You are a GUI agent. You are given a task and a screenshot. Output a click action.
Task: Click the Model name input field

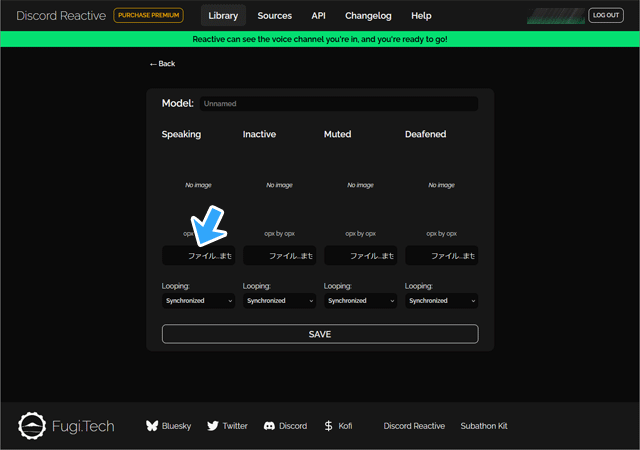337,103
